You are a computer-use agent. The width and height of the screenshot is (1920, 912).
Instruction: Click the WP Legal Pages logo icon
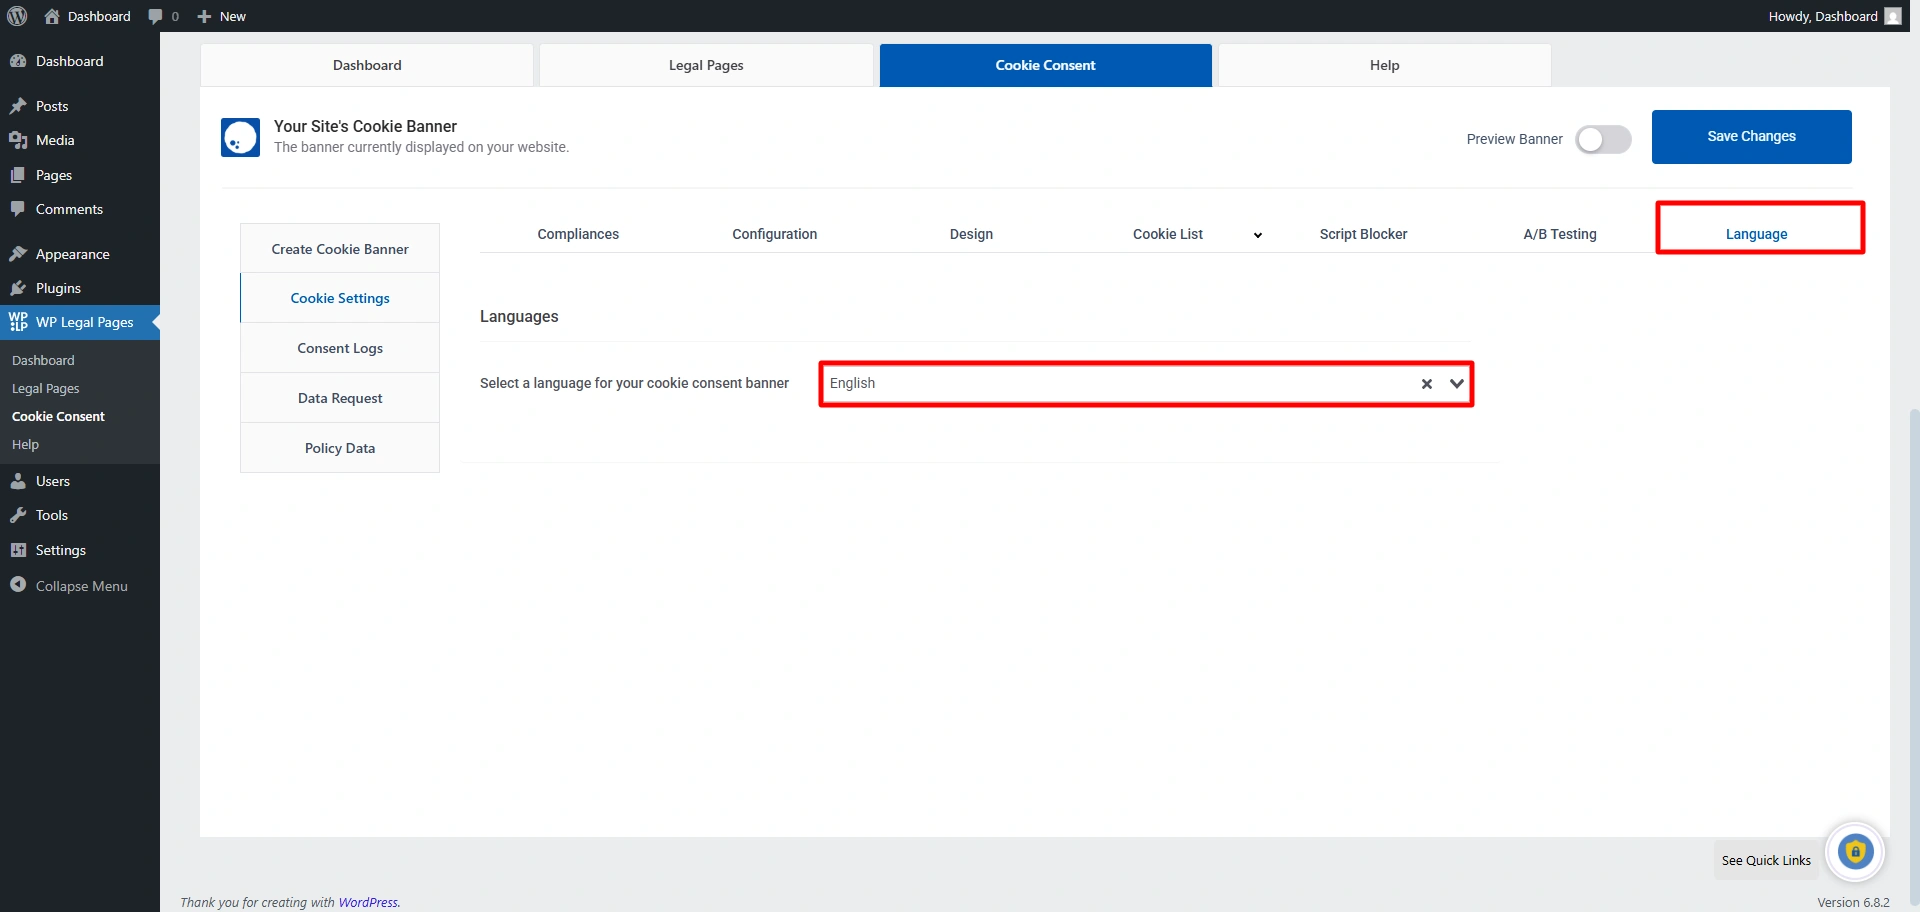(18, 322)
